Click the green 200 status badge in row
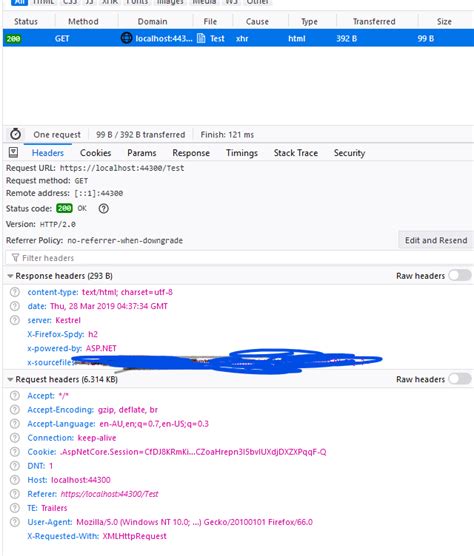474x556 pixels. 13,38
